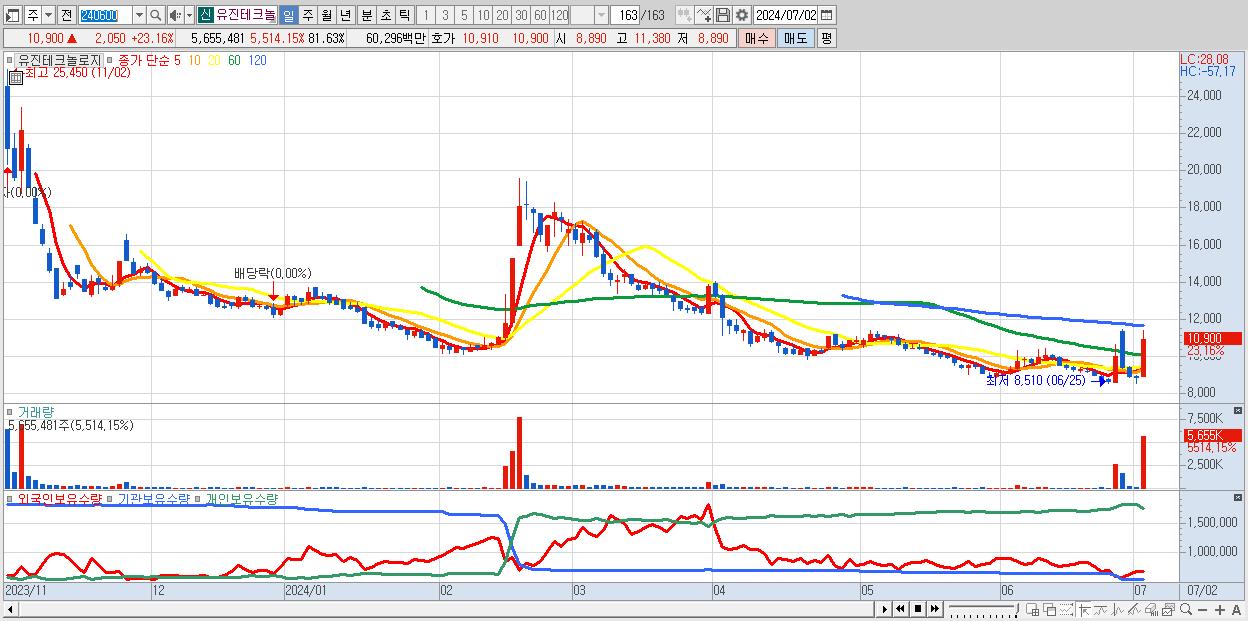Toggle the small square before 종가 단순 legend
The width and height of the screenshot is (1248, 621).
pos(110,60)
